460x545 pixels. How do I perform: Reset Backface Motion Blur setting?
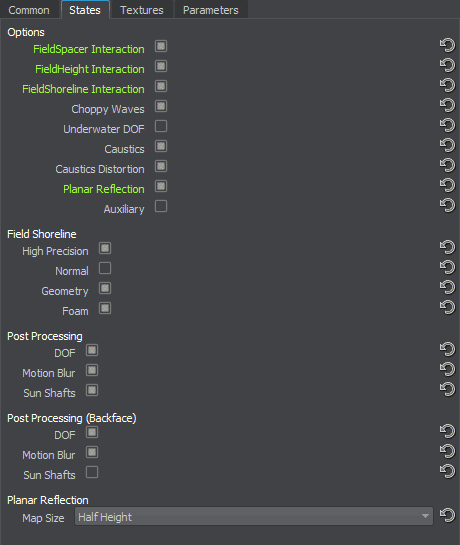pos(447,451)
